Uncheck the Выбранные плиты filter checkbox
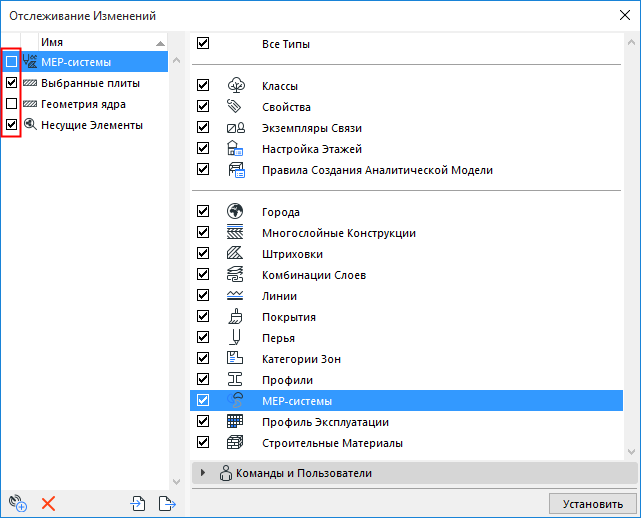The height and width of the screenshot is (518, 641). [11, 83]
